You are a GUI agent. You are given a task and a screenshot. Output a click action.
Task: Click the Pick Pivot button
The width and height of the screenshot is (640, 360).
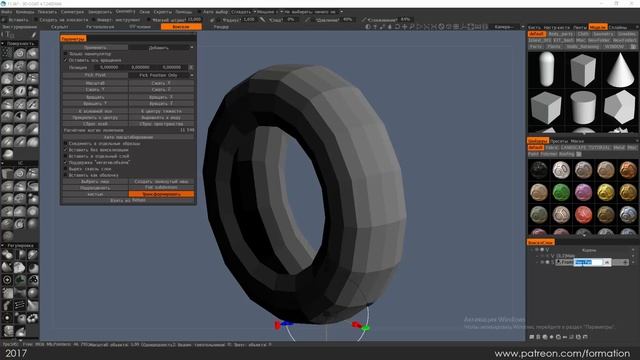(95, 76)
